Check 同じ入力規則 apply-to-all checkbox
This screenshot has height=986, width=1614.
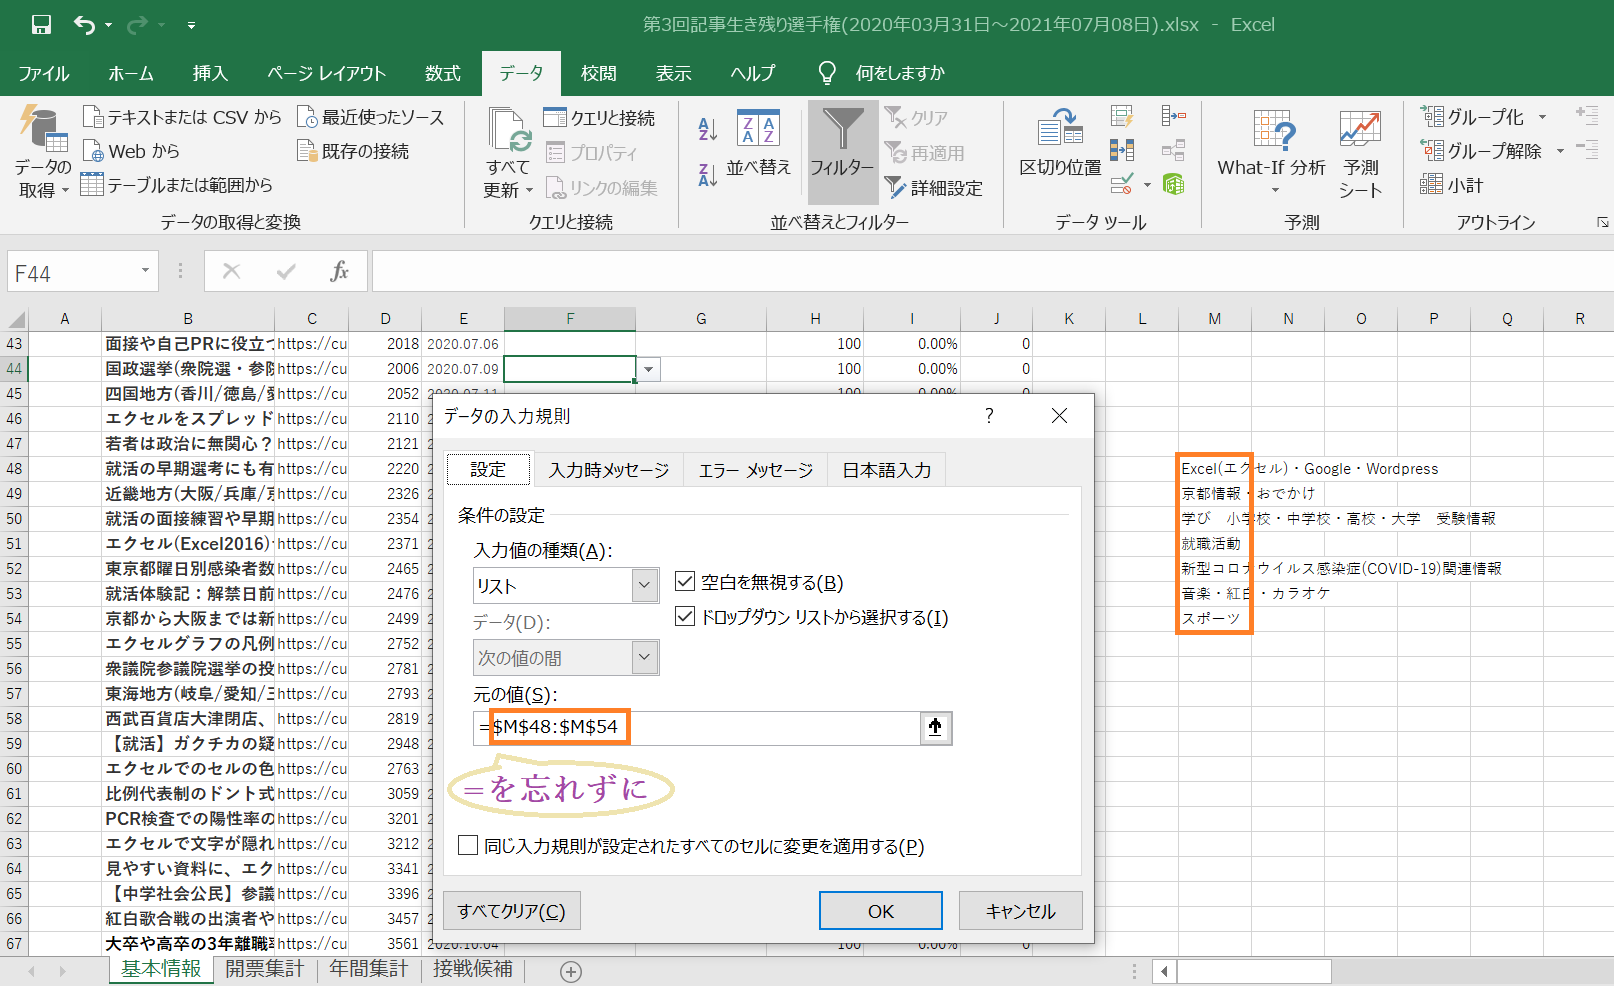pos(467,846)
